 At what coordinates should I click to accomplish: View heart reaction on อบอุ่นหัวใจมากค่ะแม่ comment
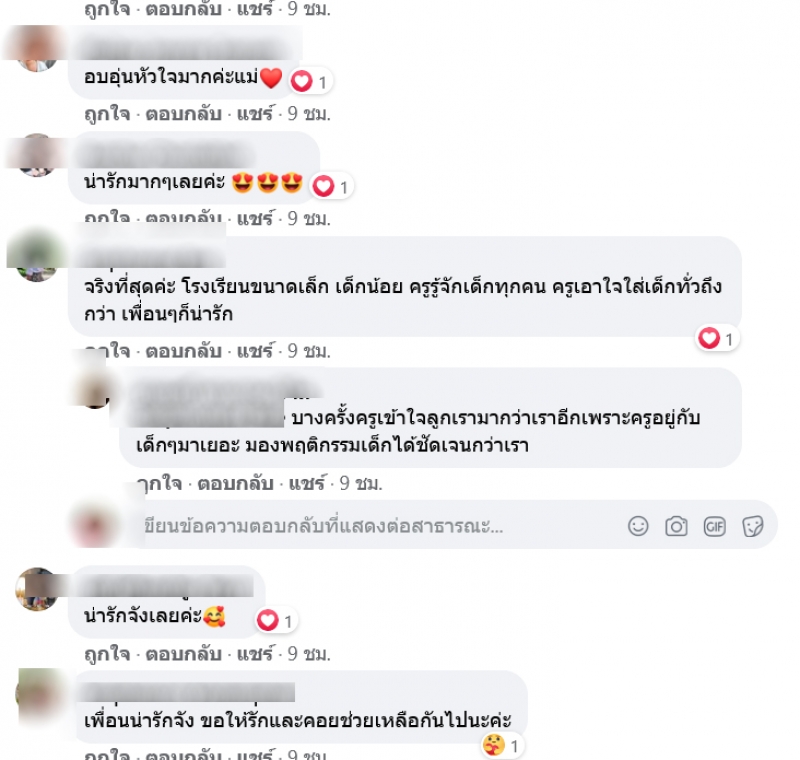coord(310,81)
